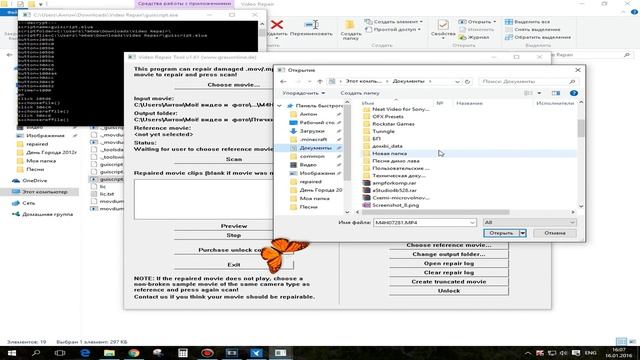The image size is (640, 360).
Task: Toggle the preview pane in dialog
Action: pyautogui.click(x=556, y=93)
